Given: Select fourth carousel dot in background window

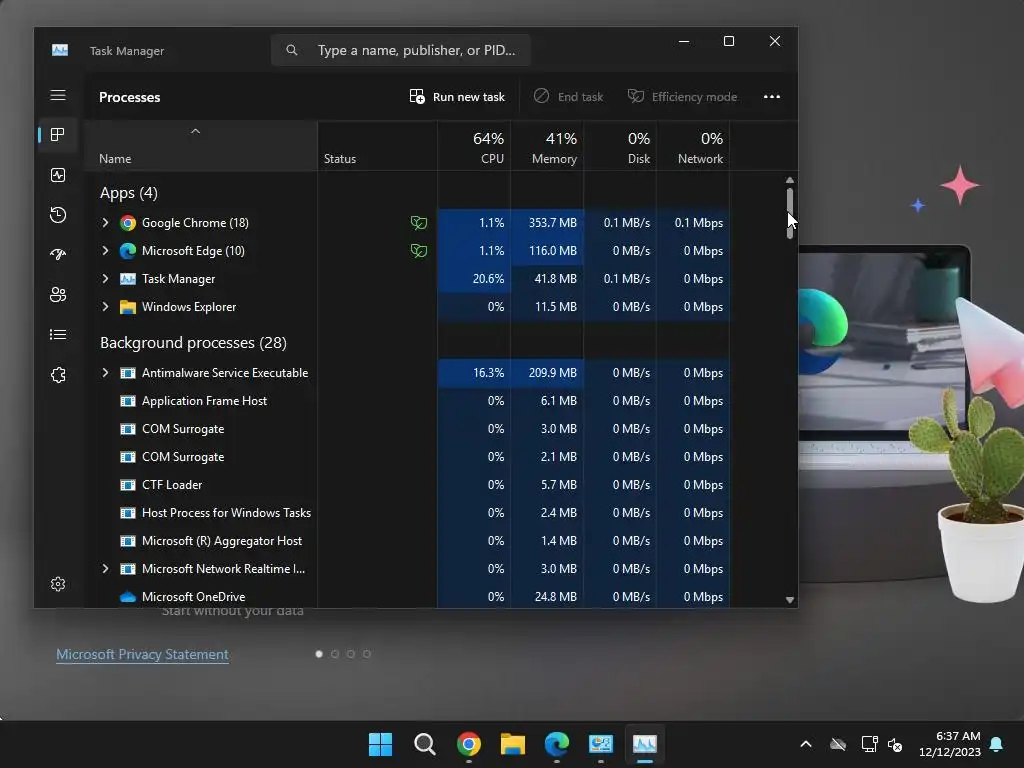Looking at the screenshot, I should pos(367,654).
